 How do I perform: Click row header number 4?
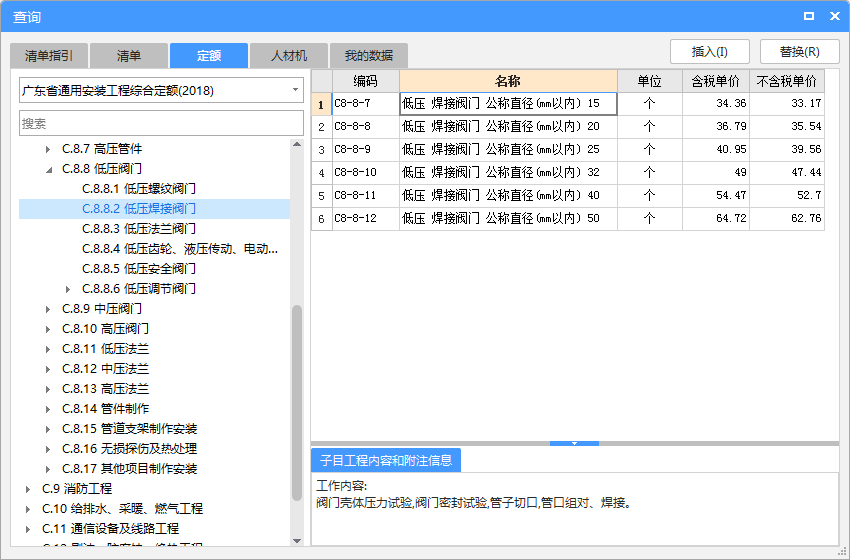(321, 173)
